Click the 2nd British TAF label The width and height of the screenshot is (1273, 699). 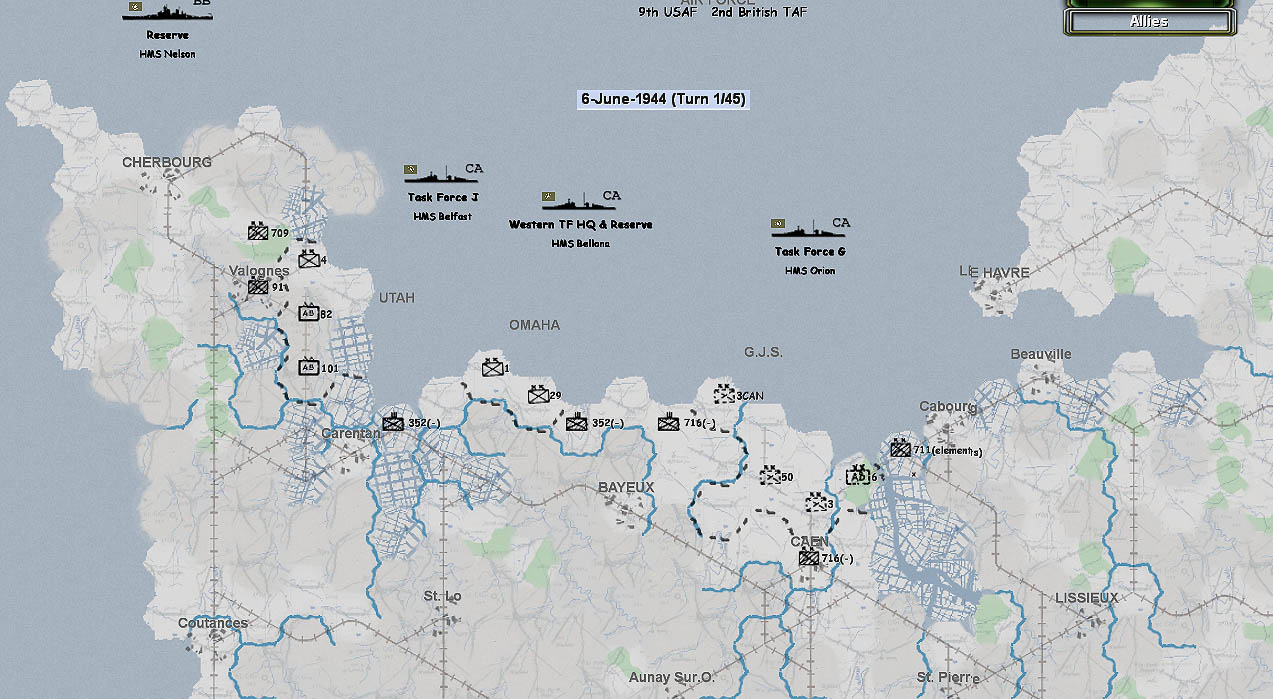pyautogui.click(x=759, y=12)
